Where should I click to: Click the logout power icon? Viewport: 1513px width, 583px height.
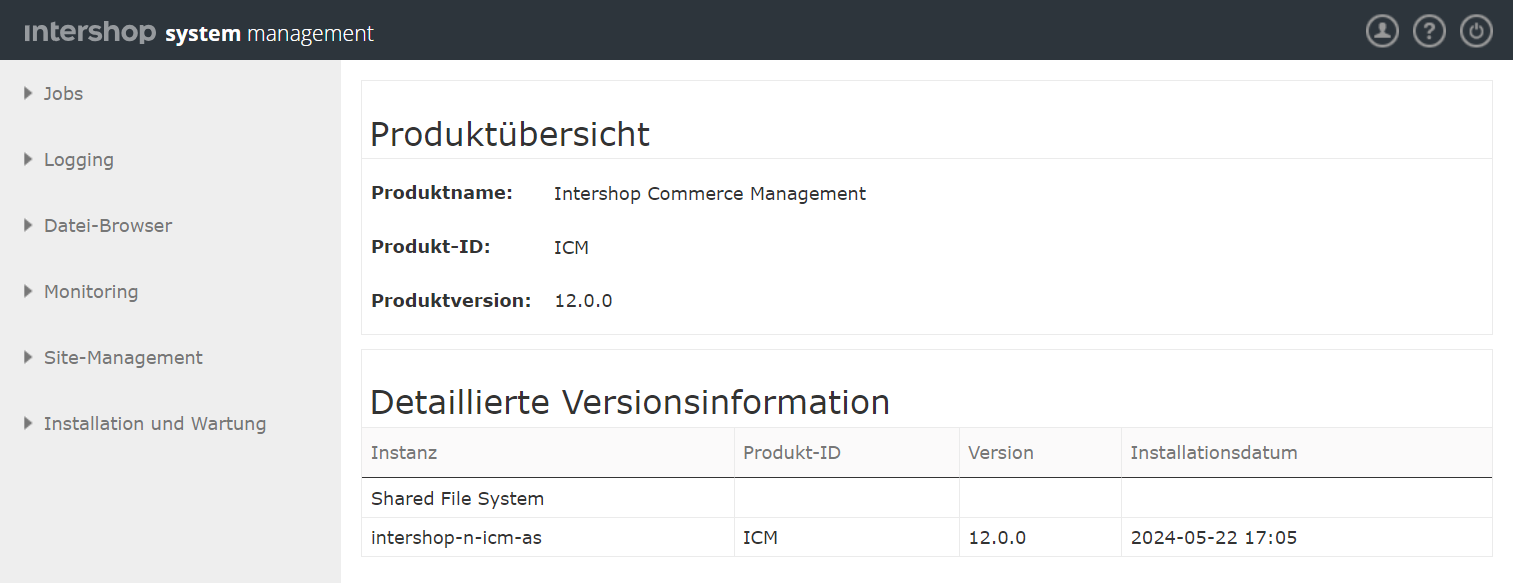click(1476, 31)
